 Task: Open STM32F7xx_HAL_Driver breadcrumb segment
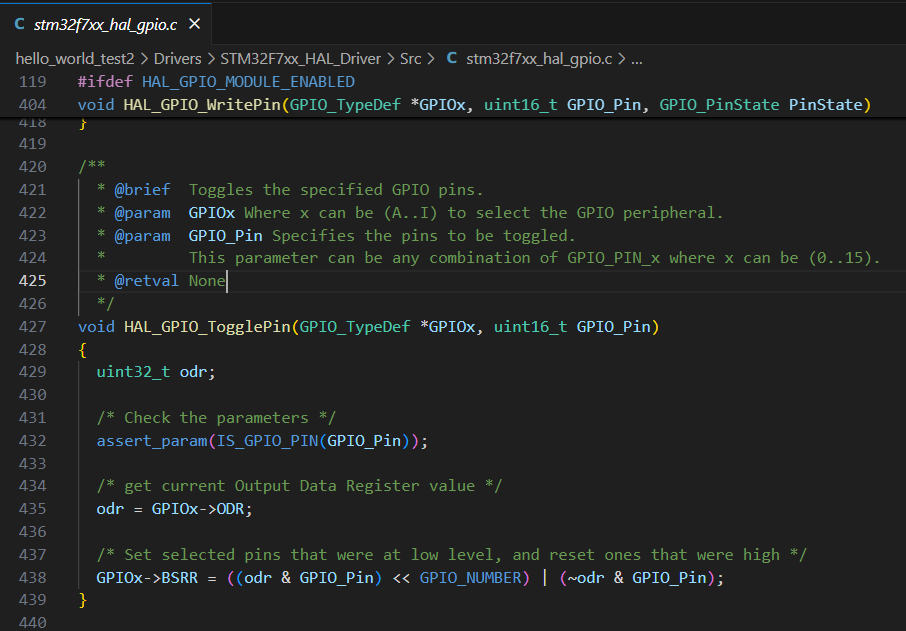tap(300, 59)
